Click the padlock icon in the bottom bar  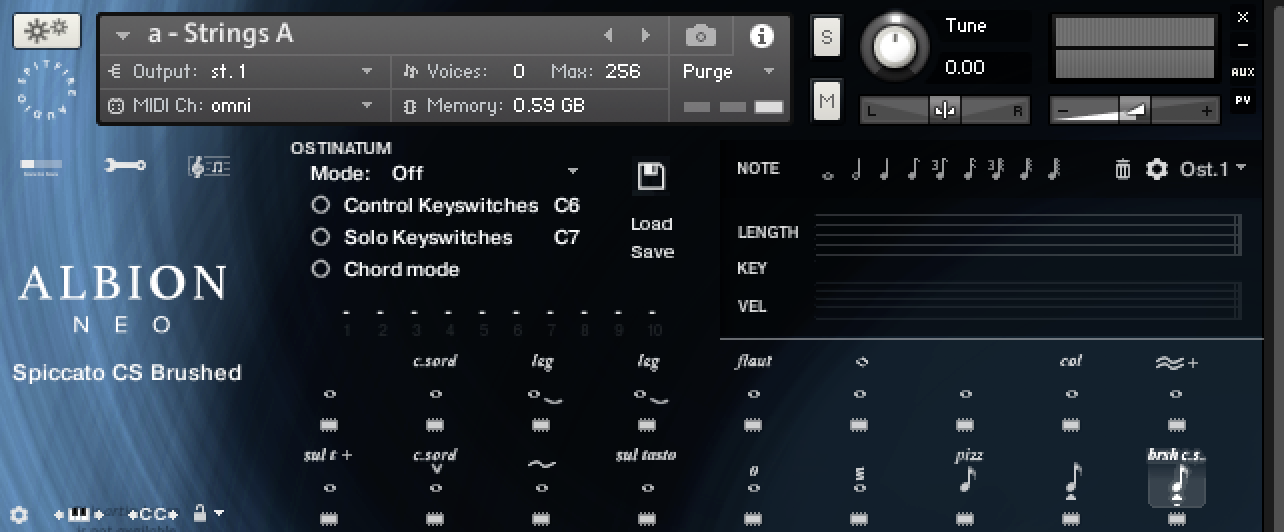tap(199, 513)
